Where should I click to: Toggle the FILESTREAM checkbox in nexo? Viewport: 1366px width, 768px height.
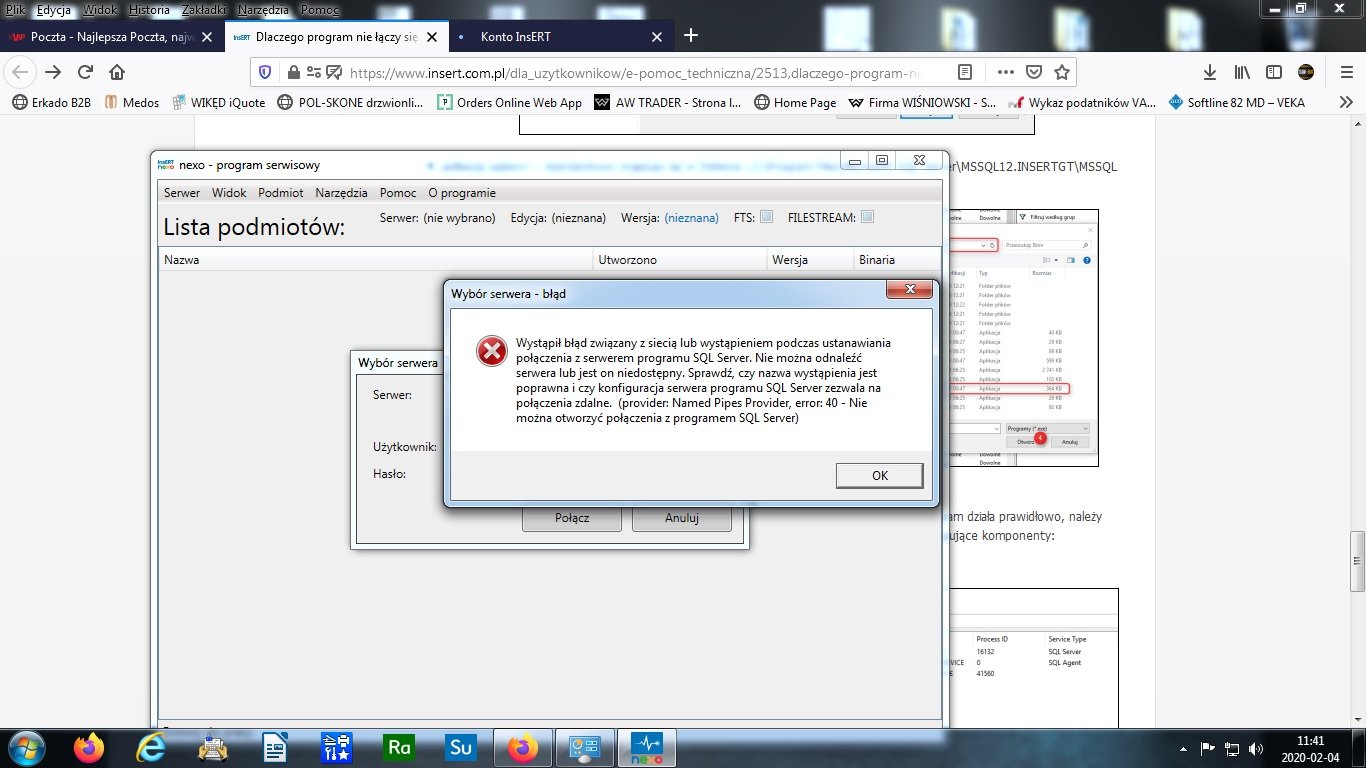[x=868, y=216]
